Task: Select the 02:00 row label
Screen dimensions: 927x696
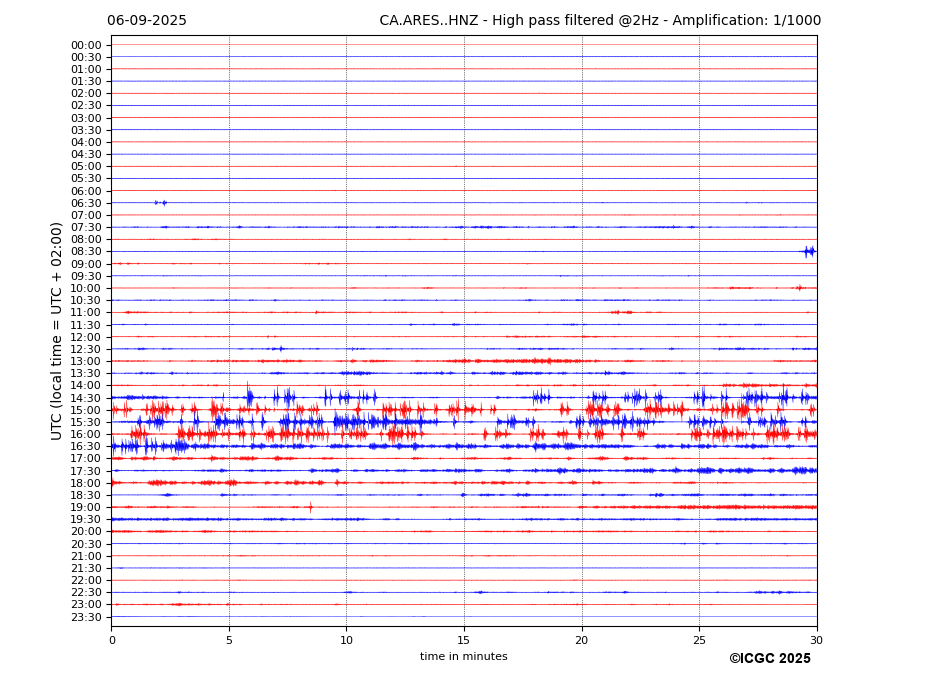Action: (86, 93)
